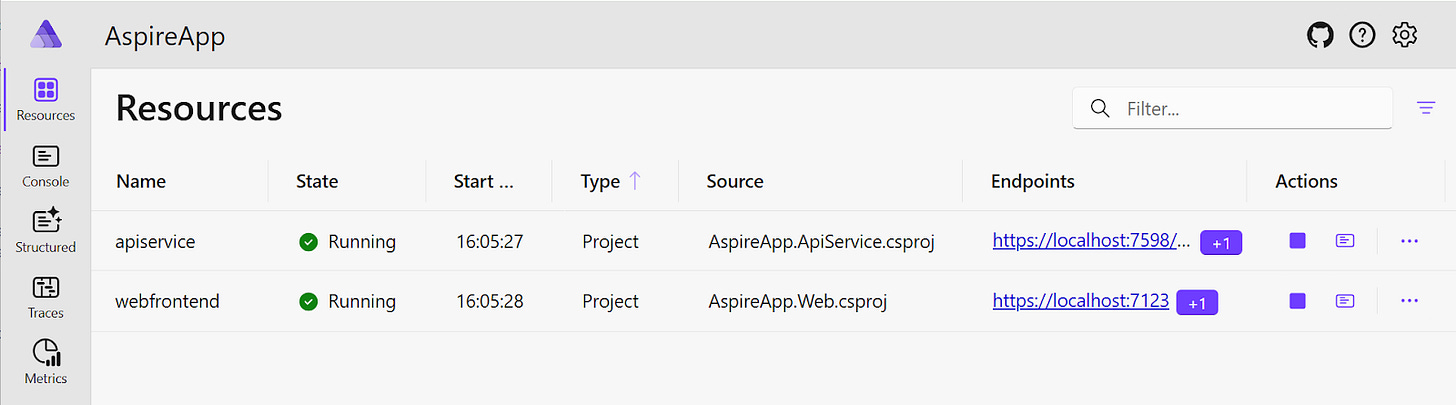Click the Aspire logo icon
1456x405 pixels.
tap(46, 36)
